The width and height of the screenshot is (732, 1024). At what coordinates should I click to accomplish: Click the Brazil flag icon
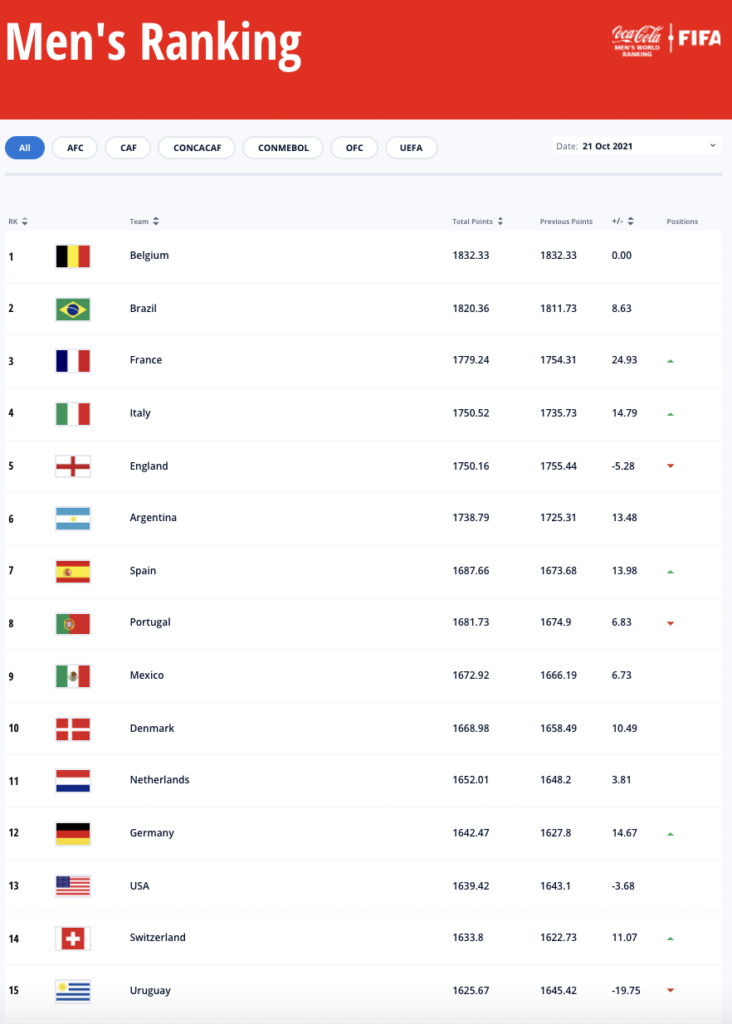[x=72, y=309]
